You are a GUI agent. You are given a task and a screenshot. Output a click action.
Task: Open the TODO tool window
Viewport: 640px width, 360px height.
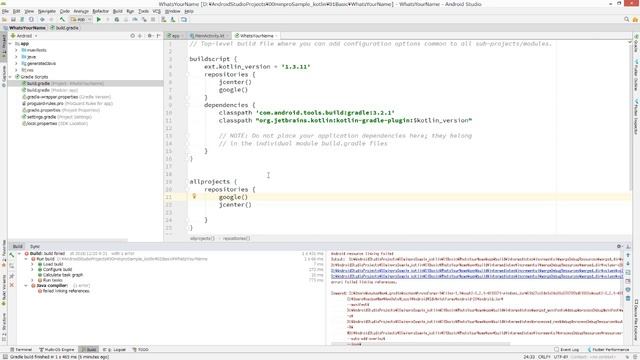[x=140, y=350]
